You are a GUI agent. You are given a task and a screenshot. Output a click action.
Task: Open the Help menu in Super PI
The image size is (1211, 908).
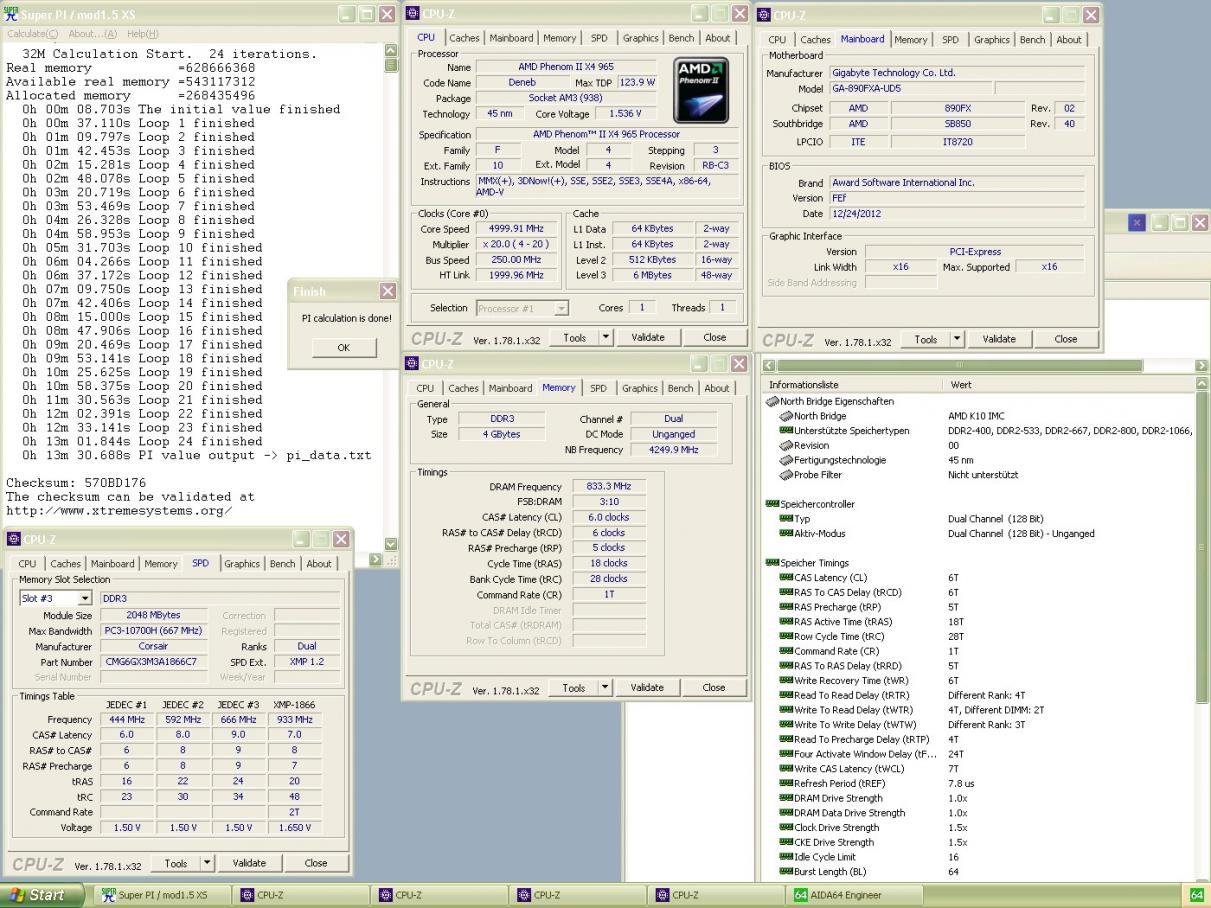click(x=143, y=34)
